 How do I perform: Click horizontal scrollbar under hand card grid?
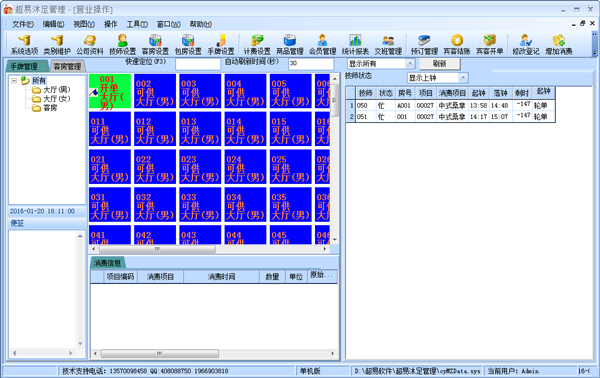point(210,249)
